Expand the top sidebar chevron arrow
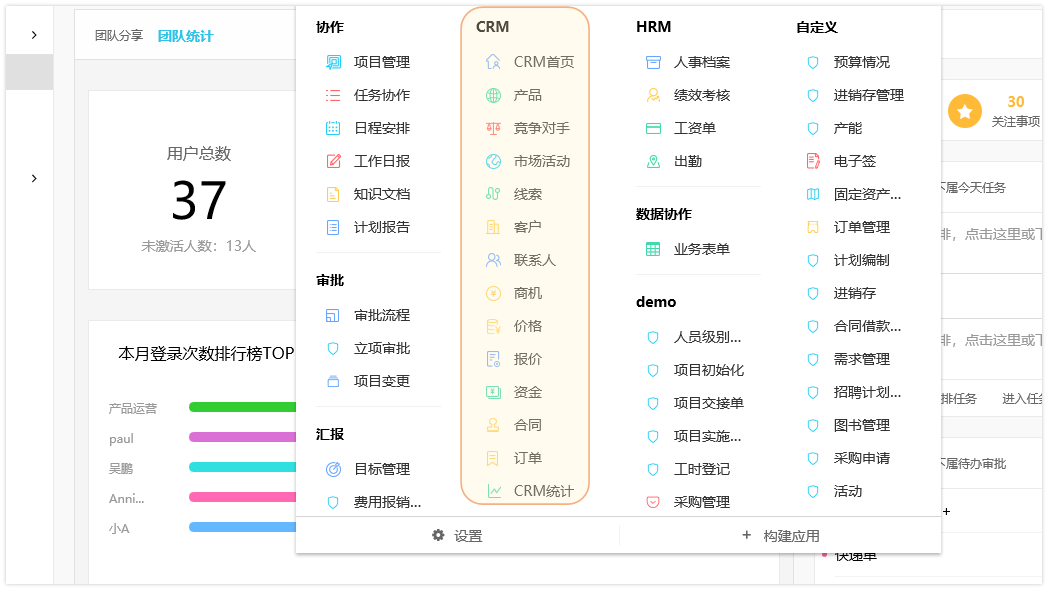 (34, 35)
